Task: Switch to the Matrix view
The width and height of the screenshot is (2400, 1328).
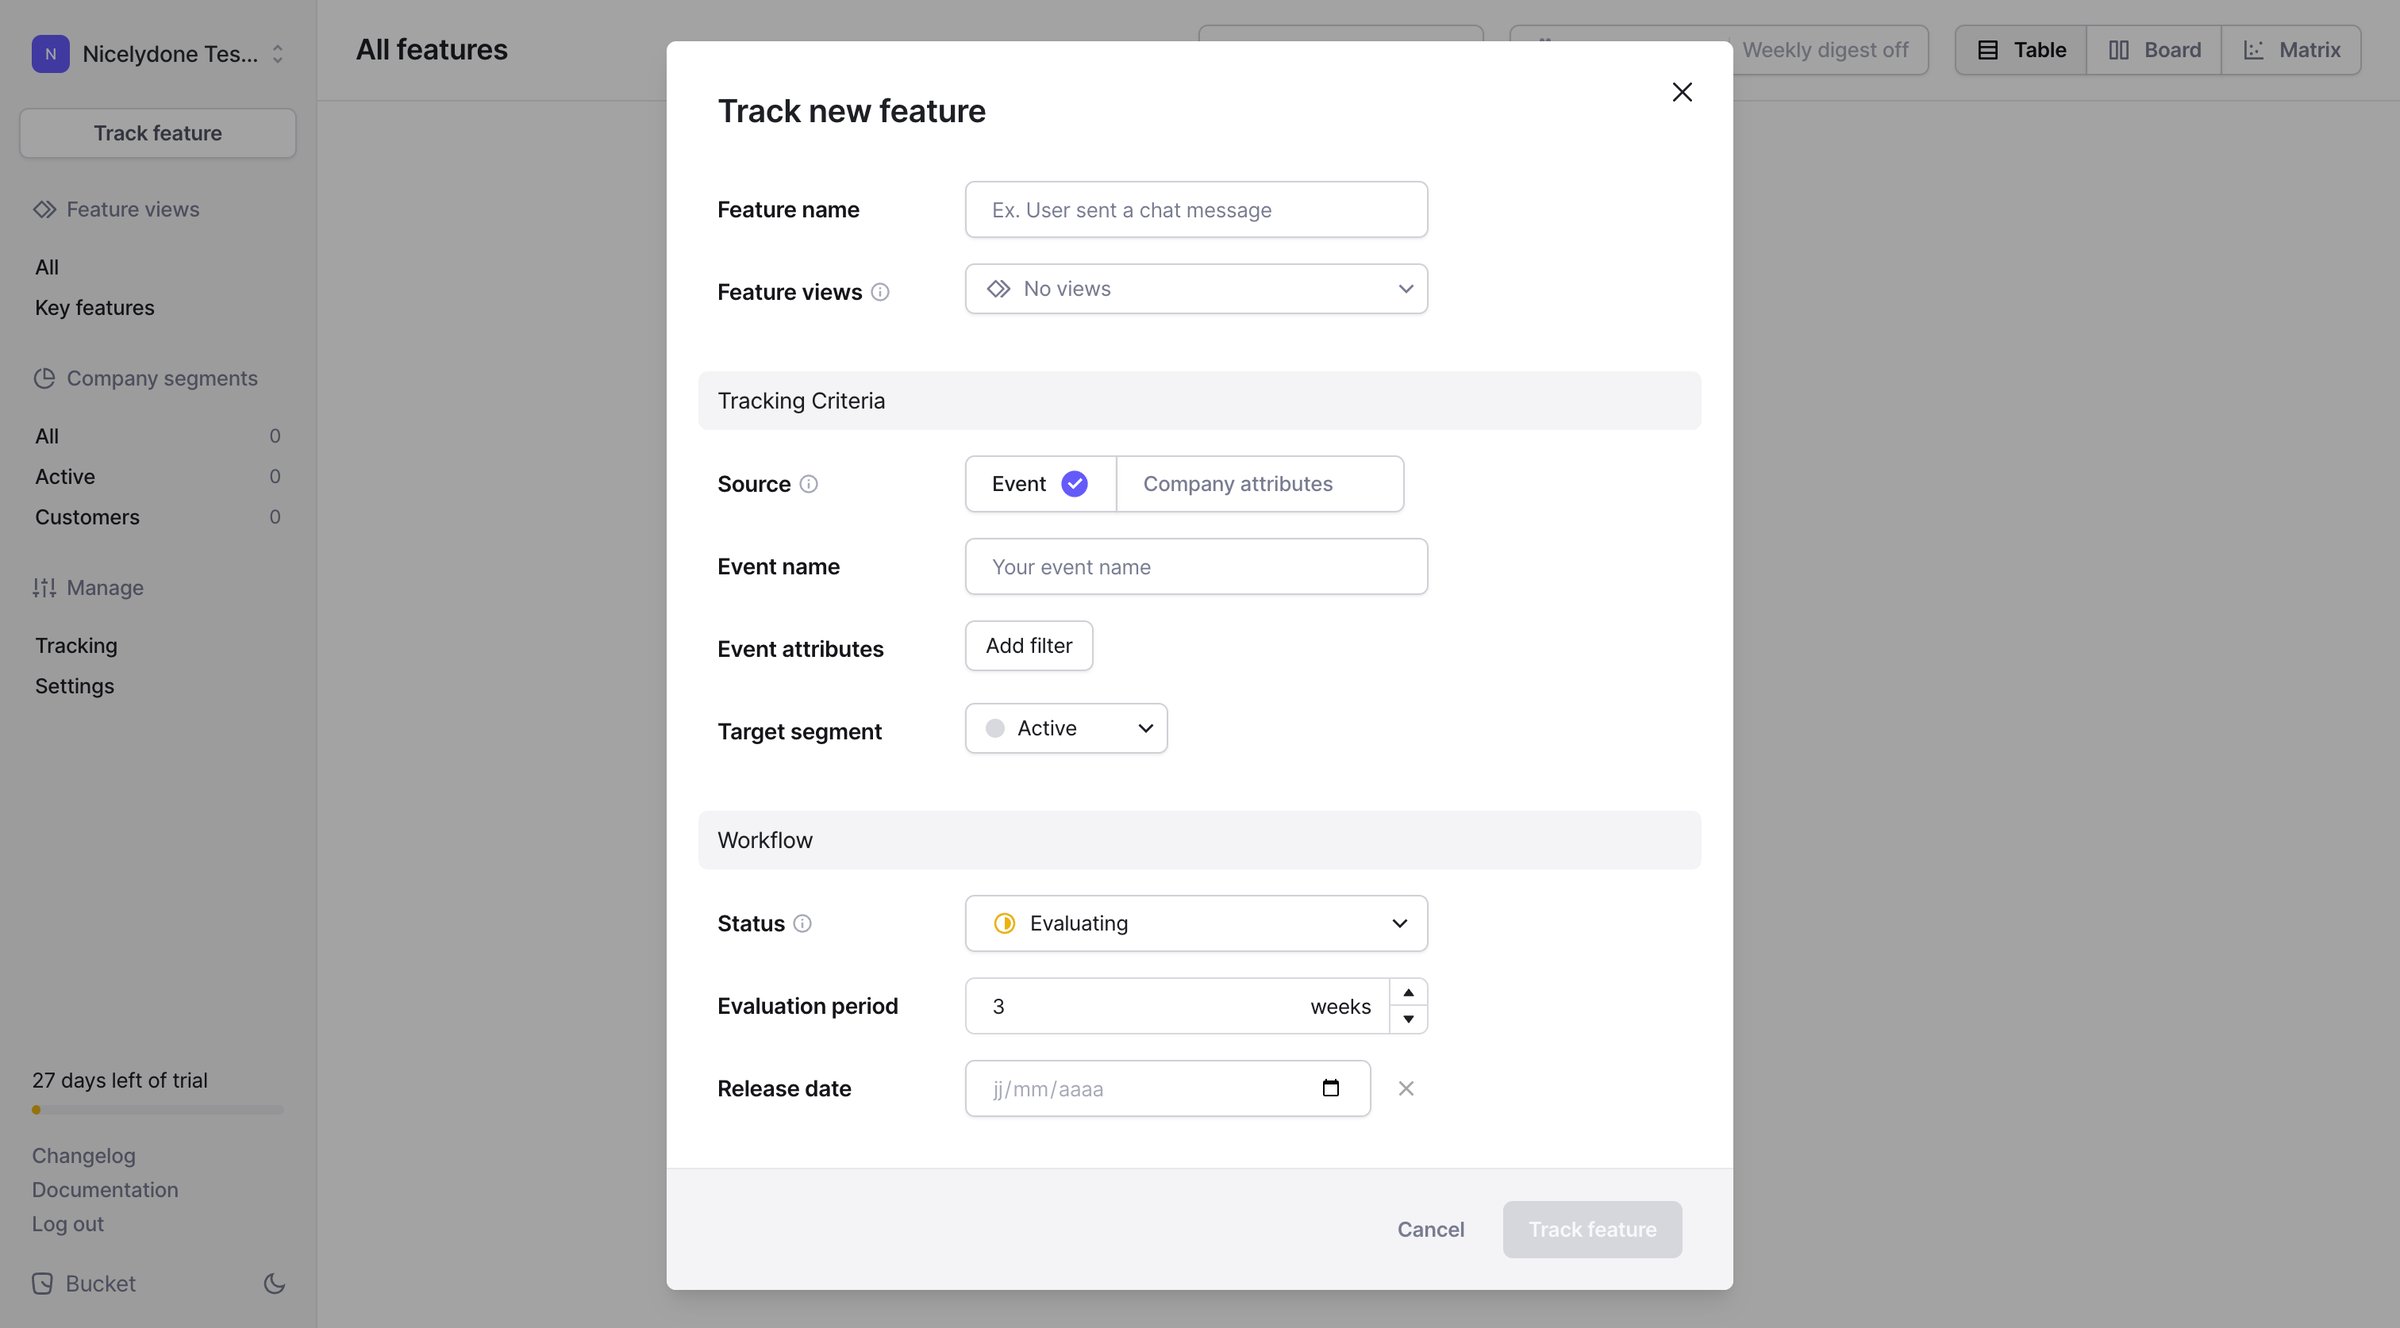Action: pos(2291,50)
